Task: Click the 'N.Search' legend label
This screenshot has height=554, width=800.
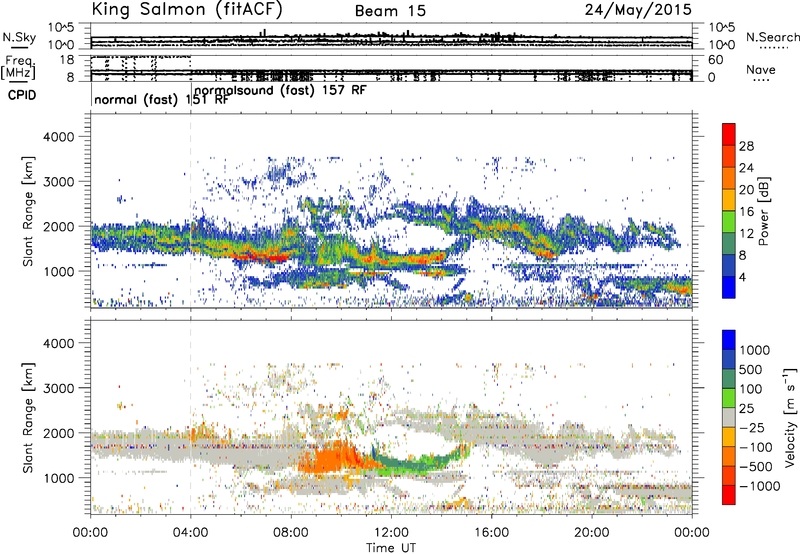Action: click(x=772, y=37)
